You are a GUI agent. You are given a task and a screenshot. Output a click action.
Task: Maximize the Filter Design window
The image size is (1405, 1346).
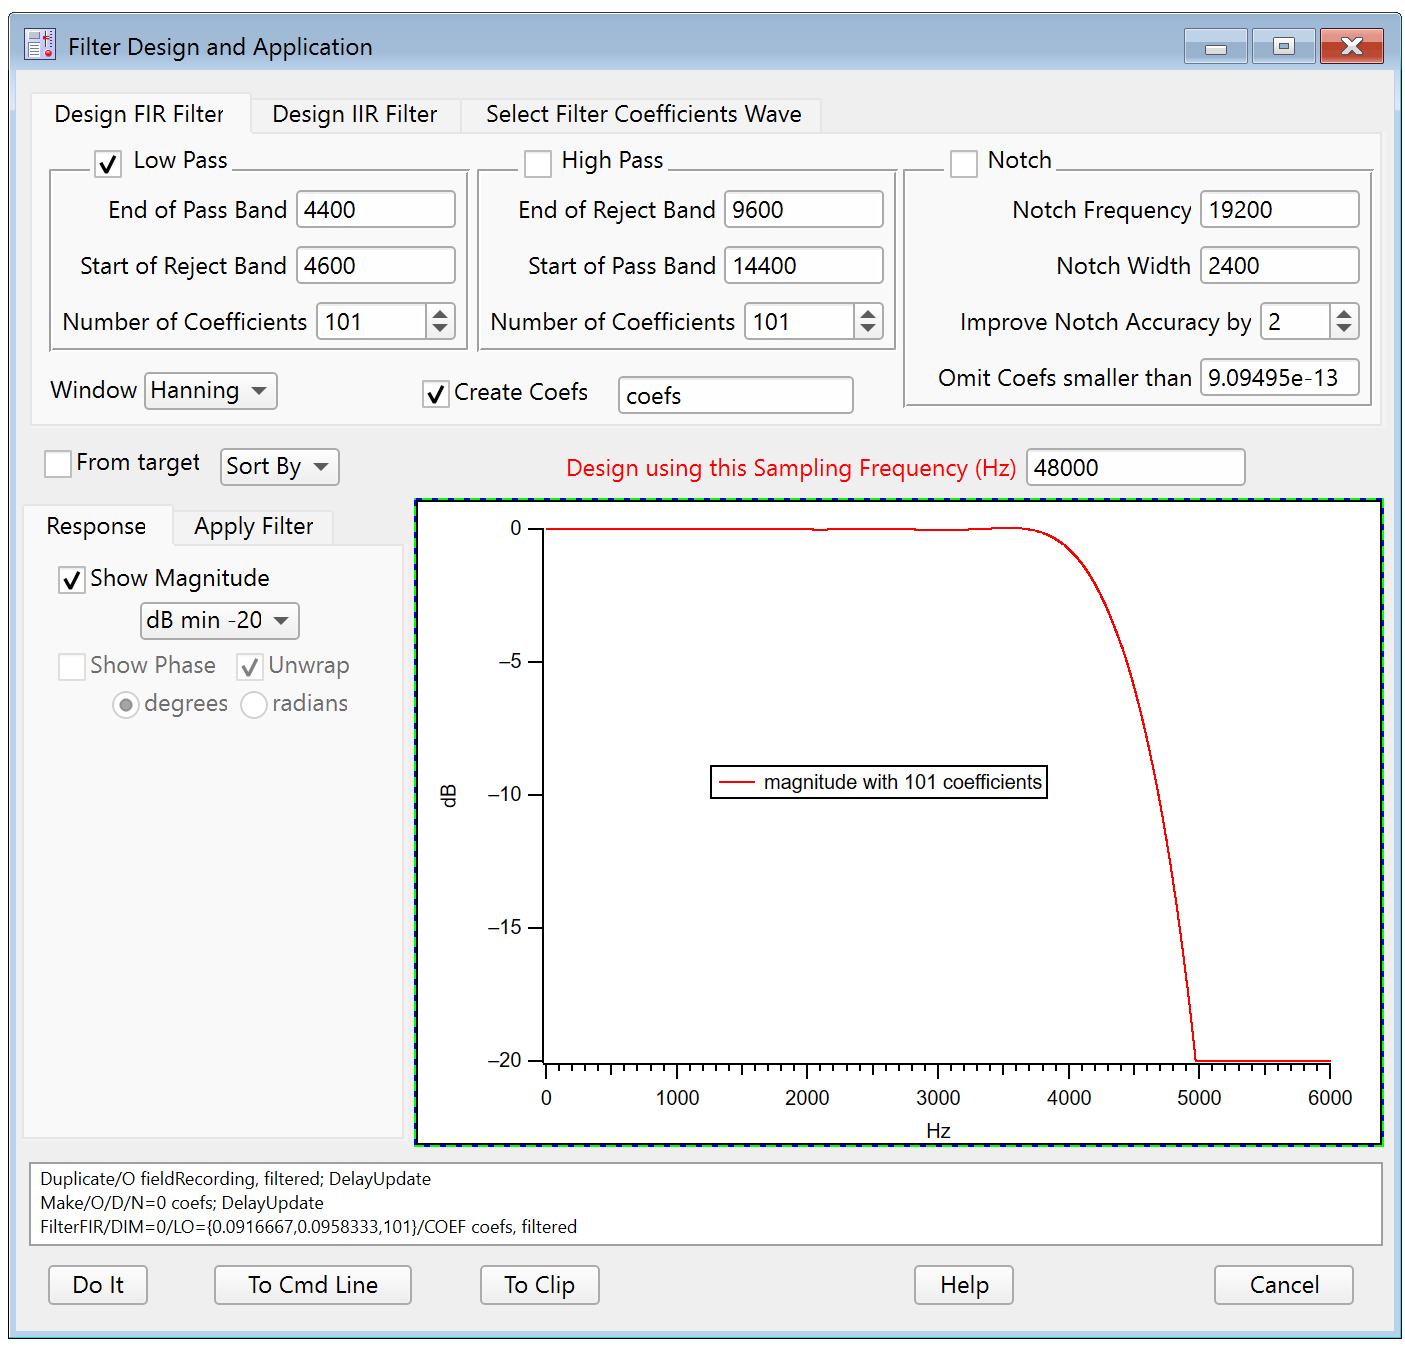pos(1283,47)
